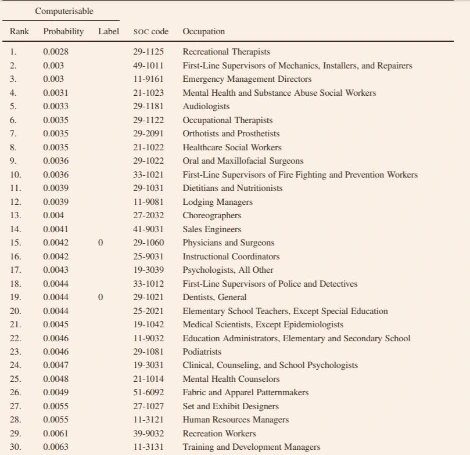Select 'Podiatrists' occupation
This screenshot has height=455, width=470.
pyautogui.click(x=202, y=352)
